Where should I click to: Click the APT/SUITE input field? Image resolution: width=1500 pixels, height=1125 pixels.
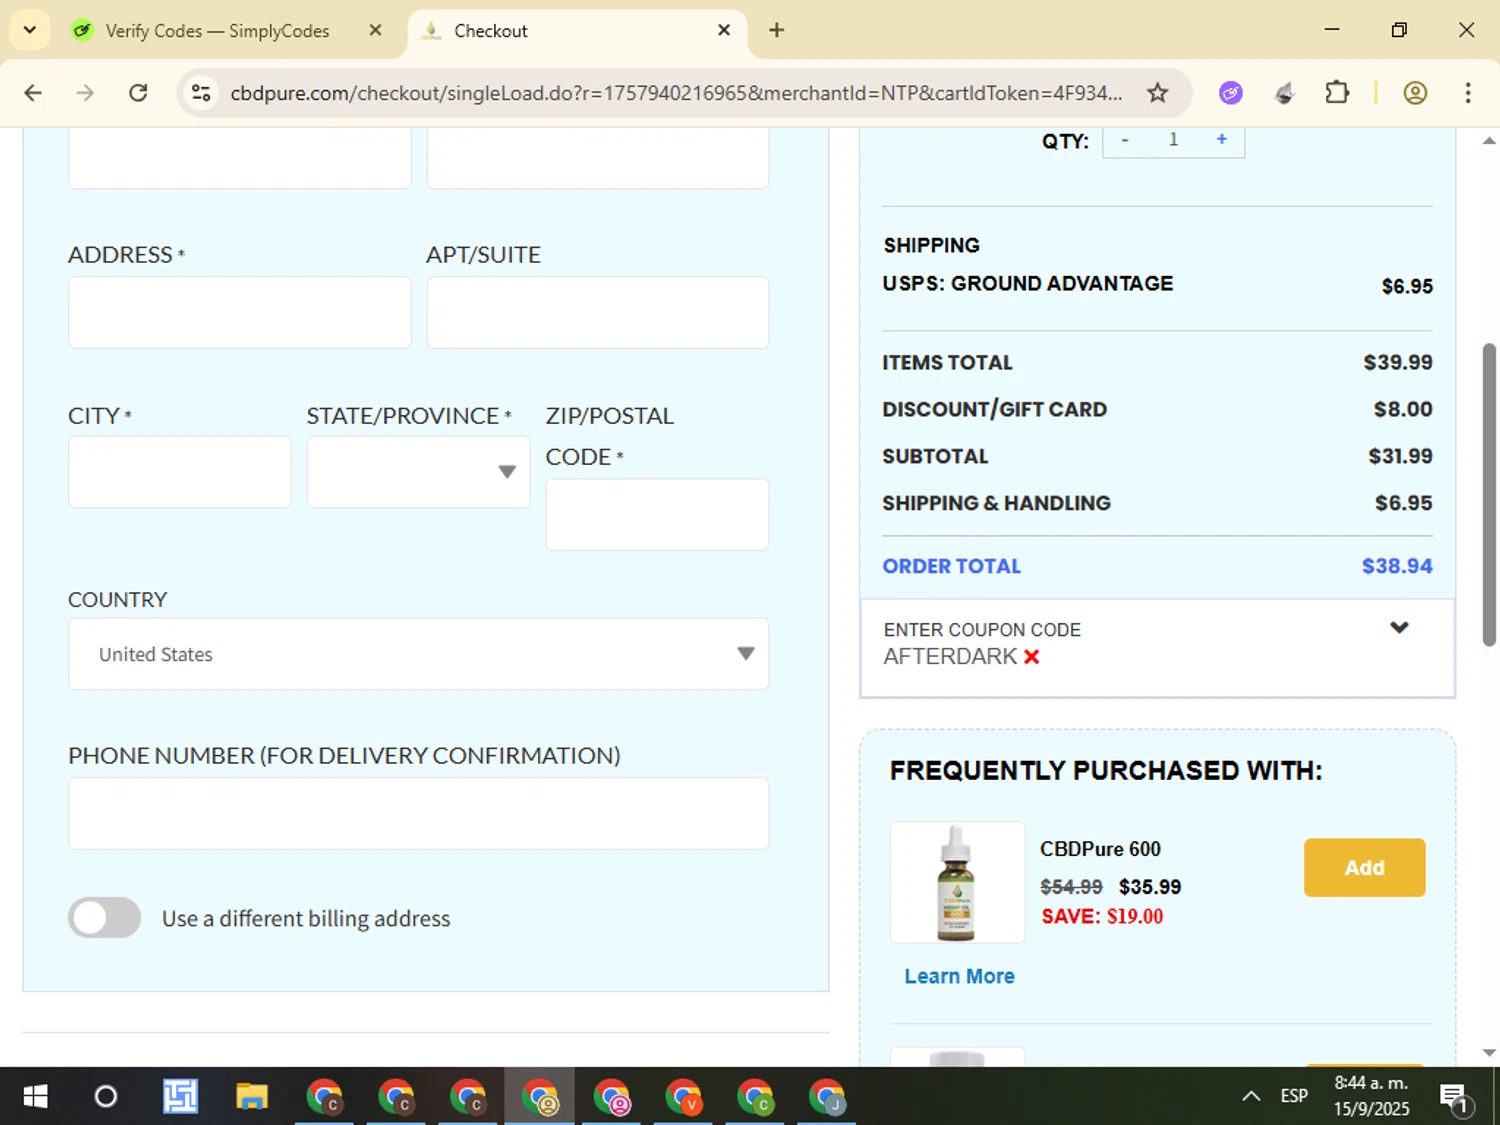click(598, 312)
